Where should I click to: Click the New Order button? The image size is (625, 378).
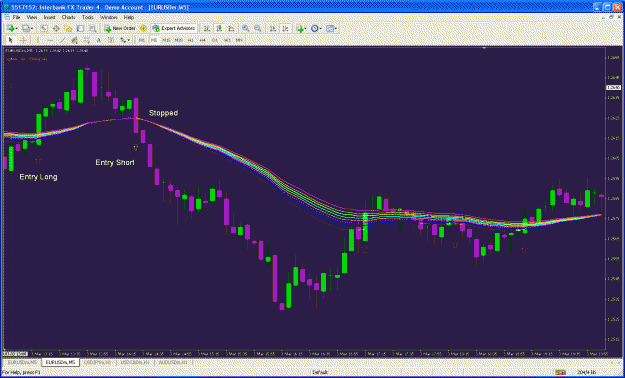coord(120,28)
